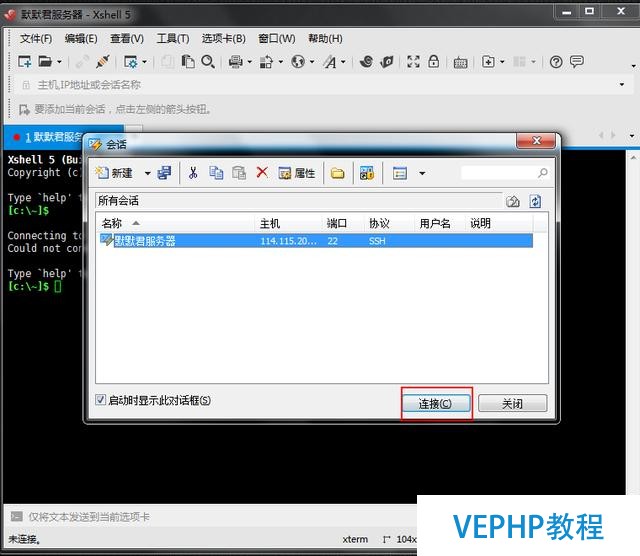Click the file transfer icon in toolbar
Screen dimensions: 640x556
click(x=266, y=62)
